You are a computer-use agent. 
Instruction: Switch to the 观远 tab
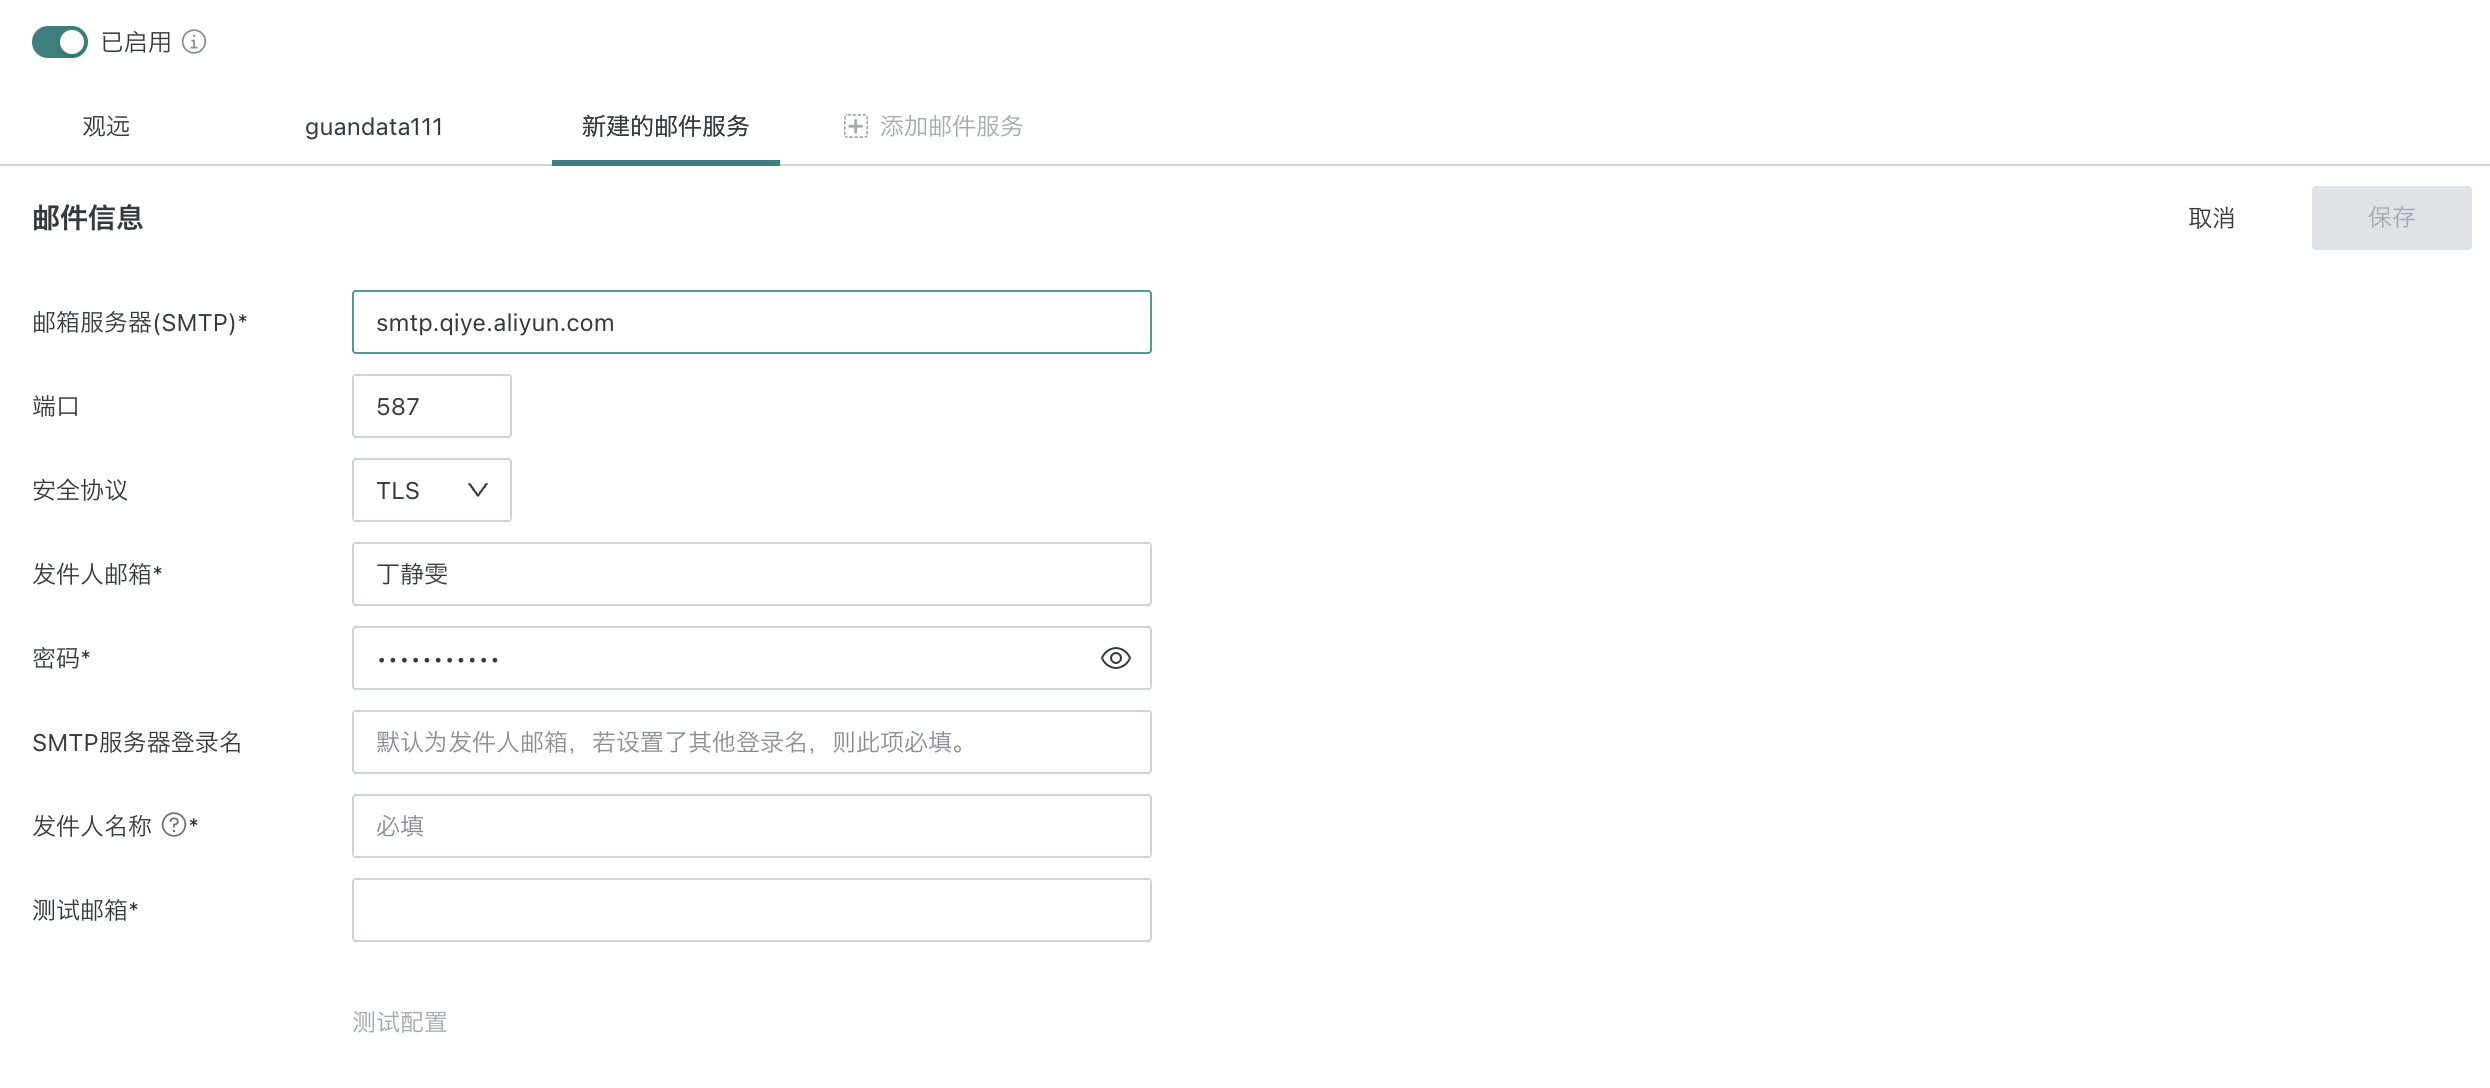(106, 126)
